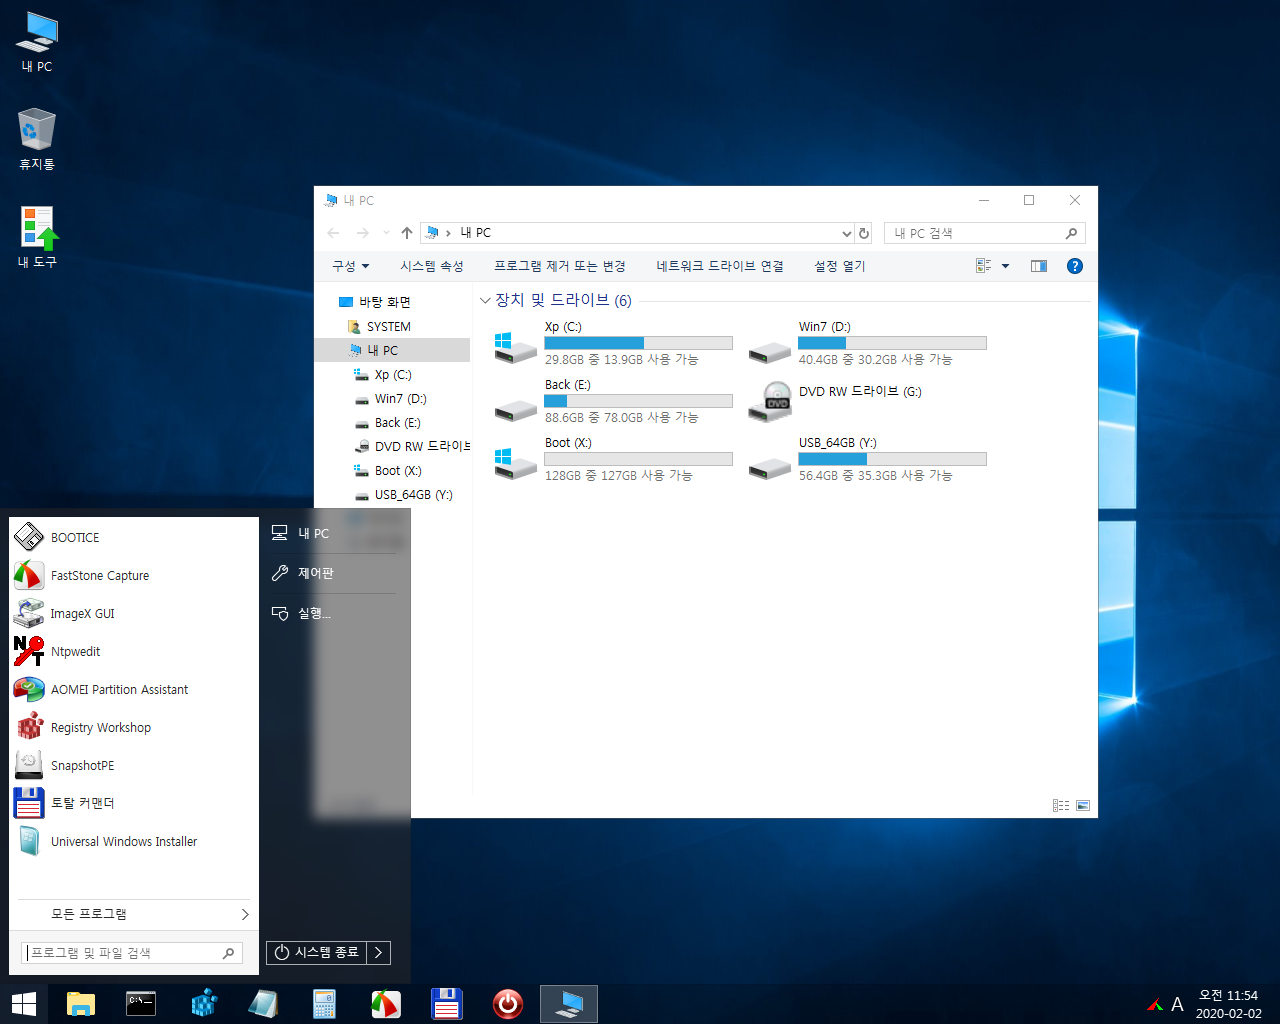The height and width of the screenshot is (1024, 1280).
Task: Click the 시스템 종료 button
Action: [x=316, y=953]
